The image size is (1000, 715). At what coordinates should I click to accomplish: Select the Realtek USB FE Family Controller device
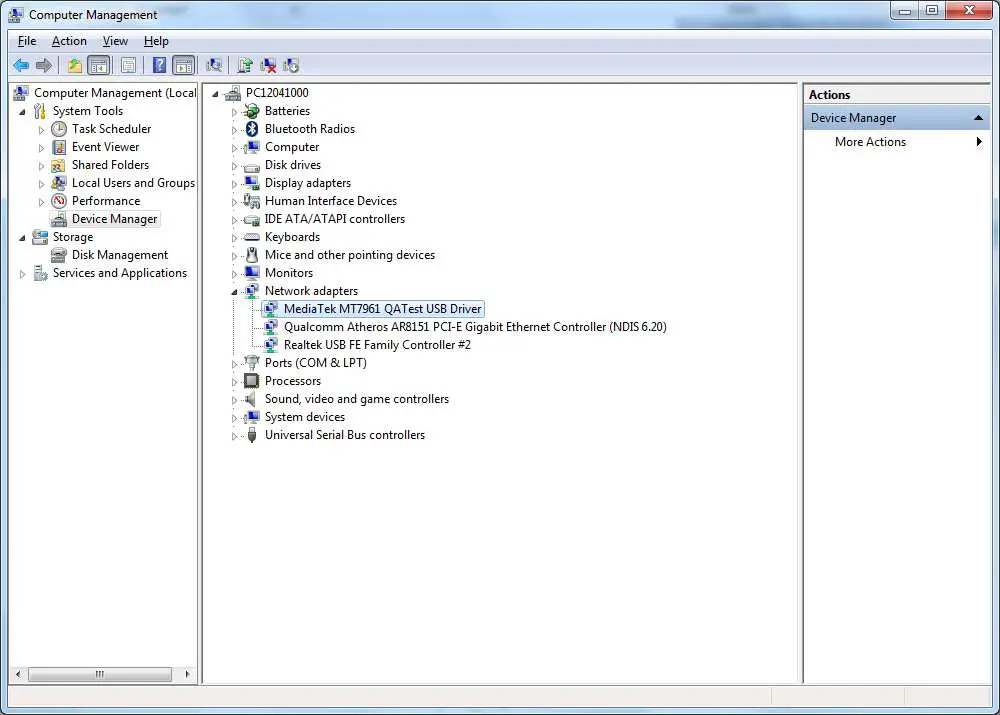tap(375, 344)
